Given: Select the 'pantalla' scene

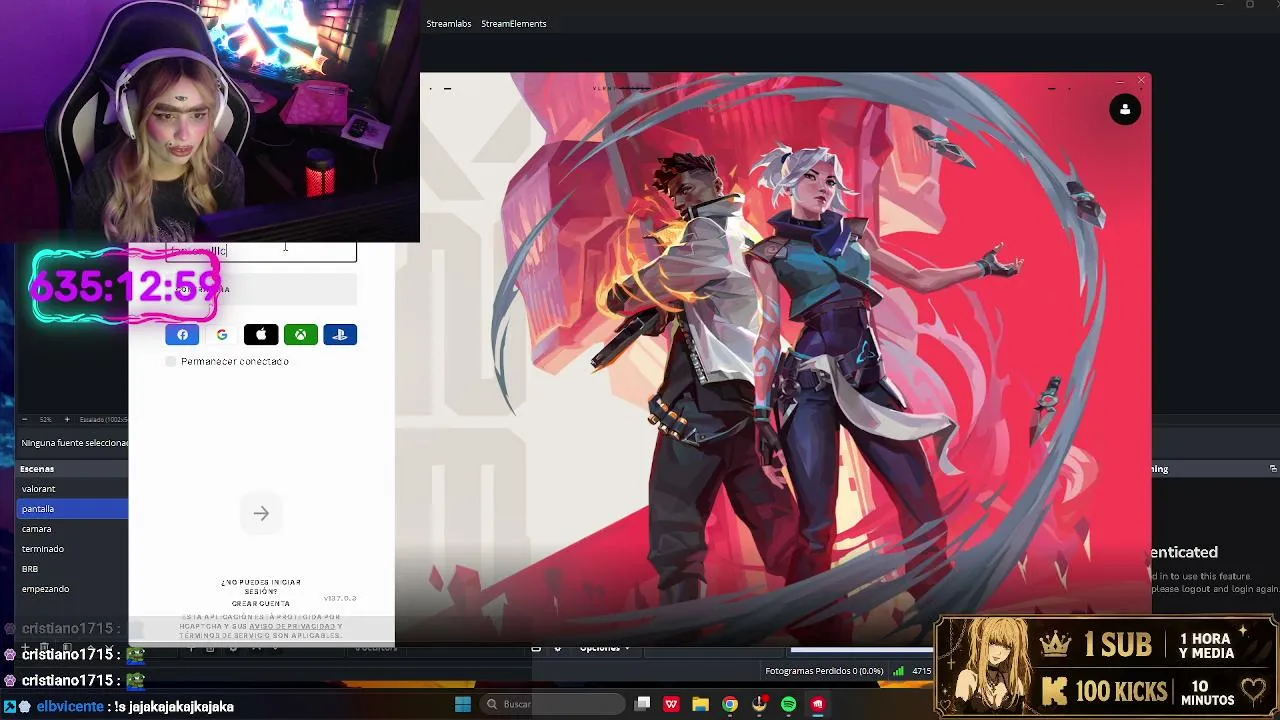Looking at the screenshot, I should [x=74, y=509].
